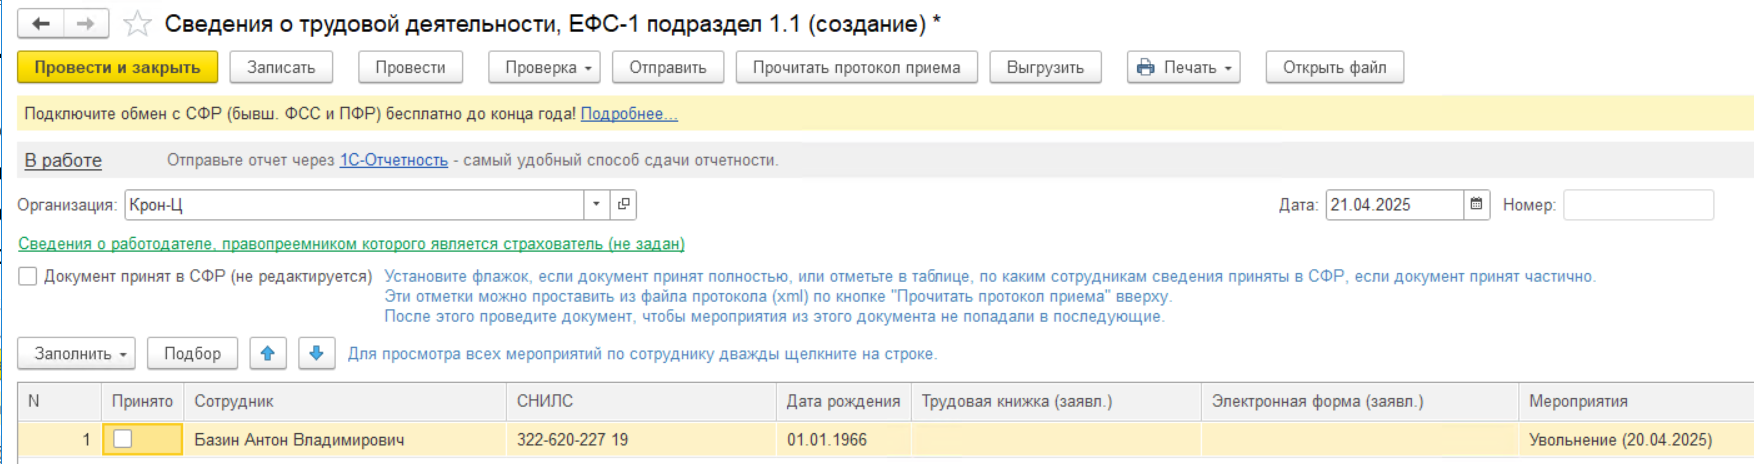Open the '1С-Отчетность' link
Screen dimensions: 1754x464
click(x=394, y=160)
